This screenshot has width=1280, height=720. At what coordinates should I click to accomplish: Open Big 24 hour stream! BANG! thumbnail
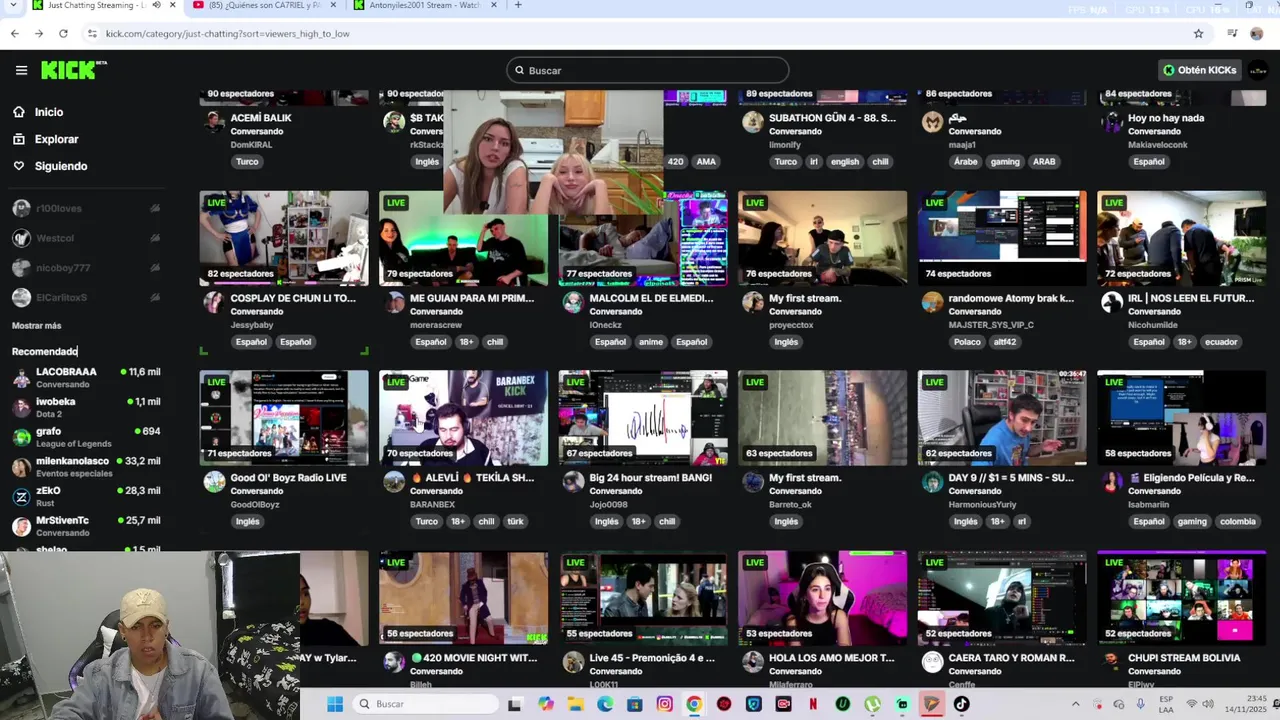click(x=643, y=418)
